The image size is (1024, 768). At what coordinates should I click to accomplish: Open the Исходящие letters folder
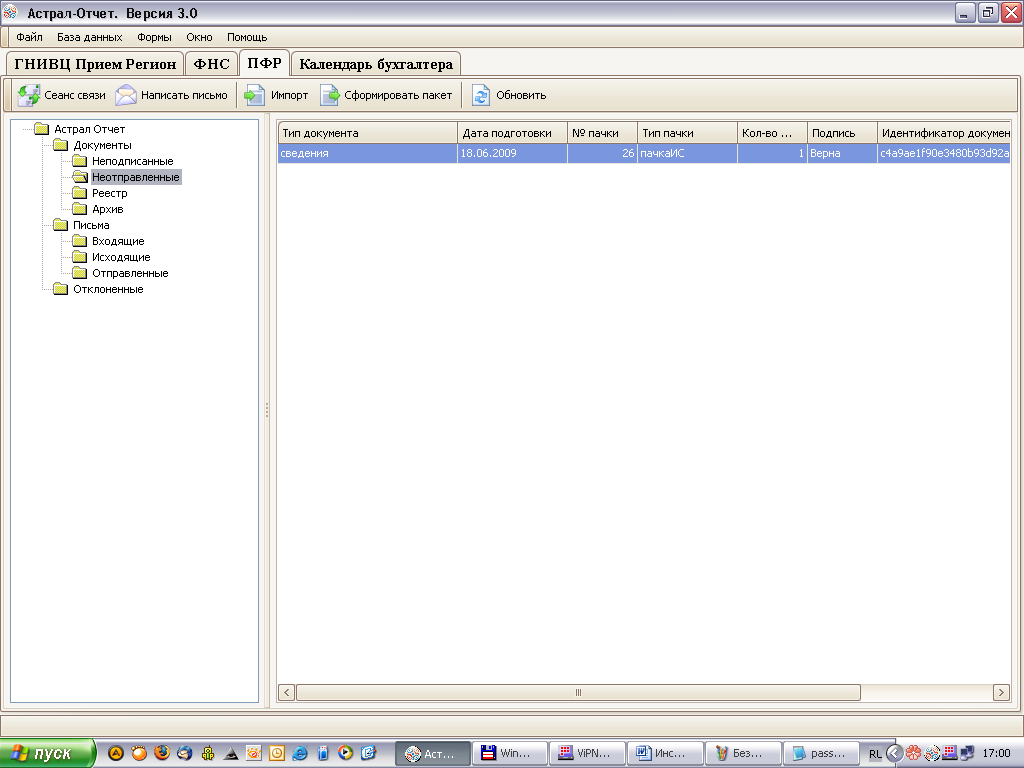121,257
